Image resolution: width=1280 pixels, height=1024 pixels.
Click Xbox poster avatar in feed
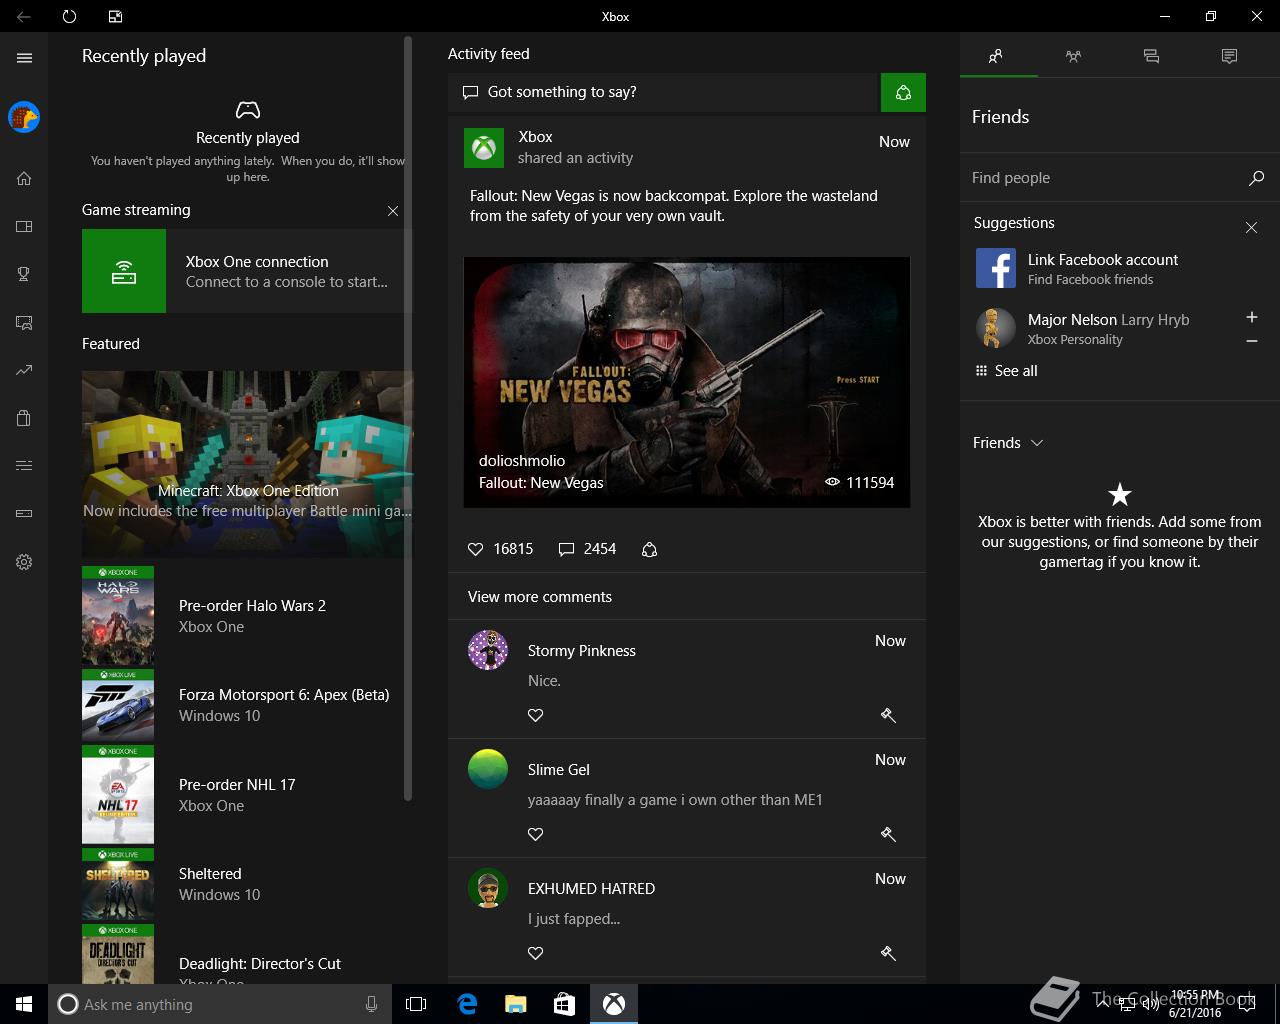484,148
